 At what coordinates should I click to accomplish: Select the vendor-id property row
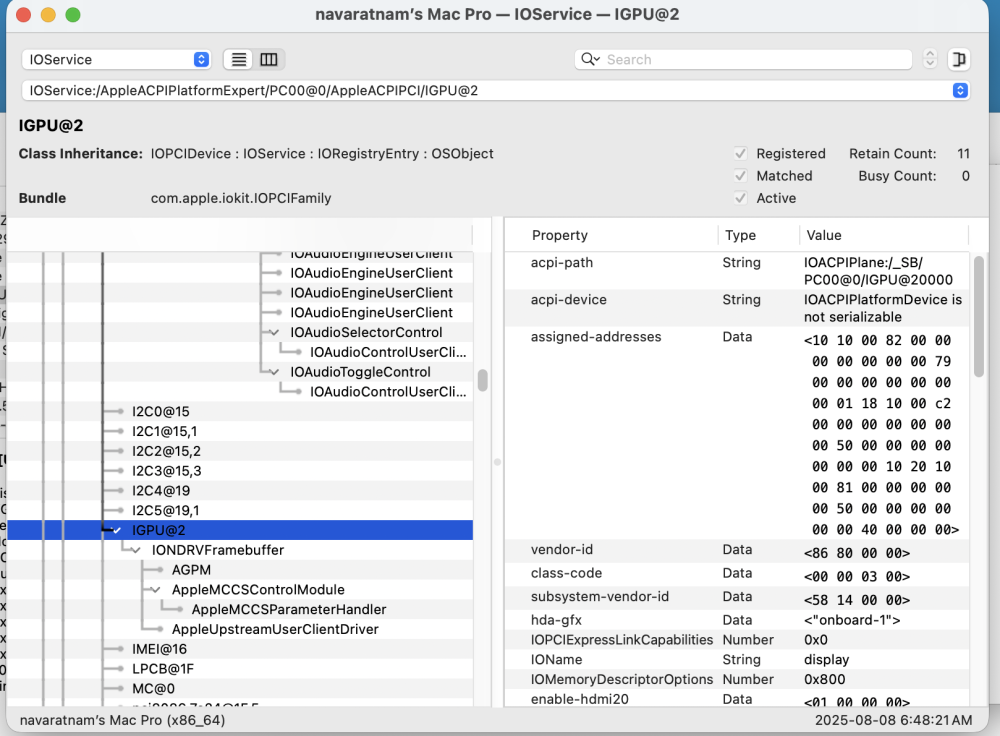click(x=737, y=550)
